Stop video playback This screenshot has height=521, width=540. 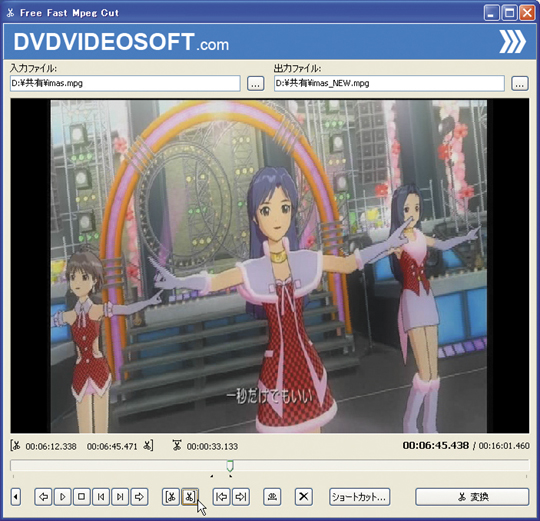(82, 497)
